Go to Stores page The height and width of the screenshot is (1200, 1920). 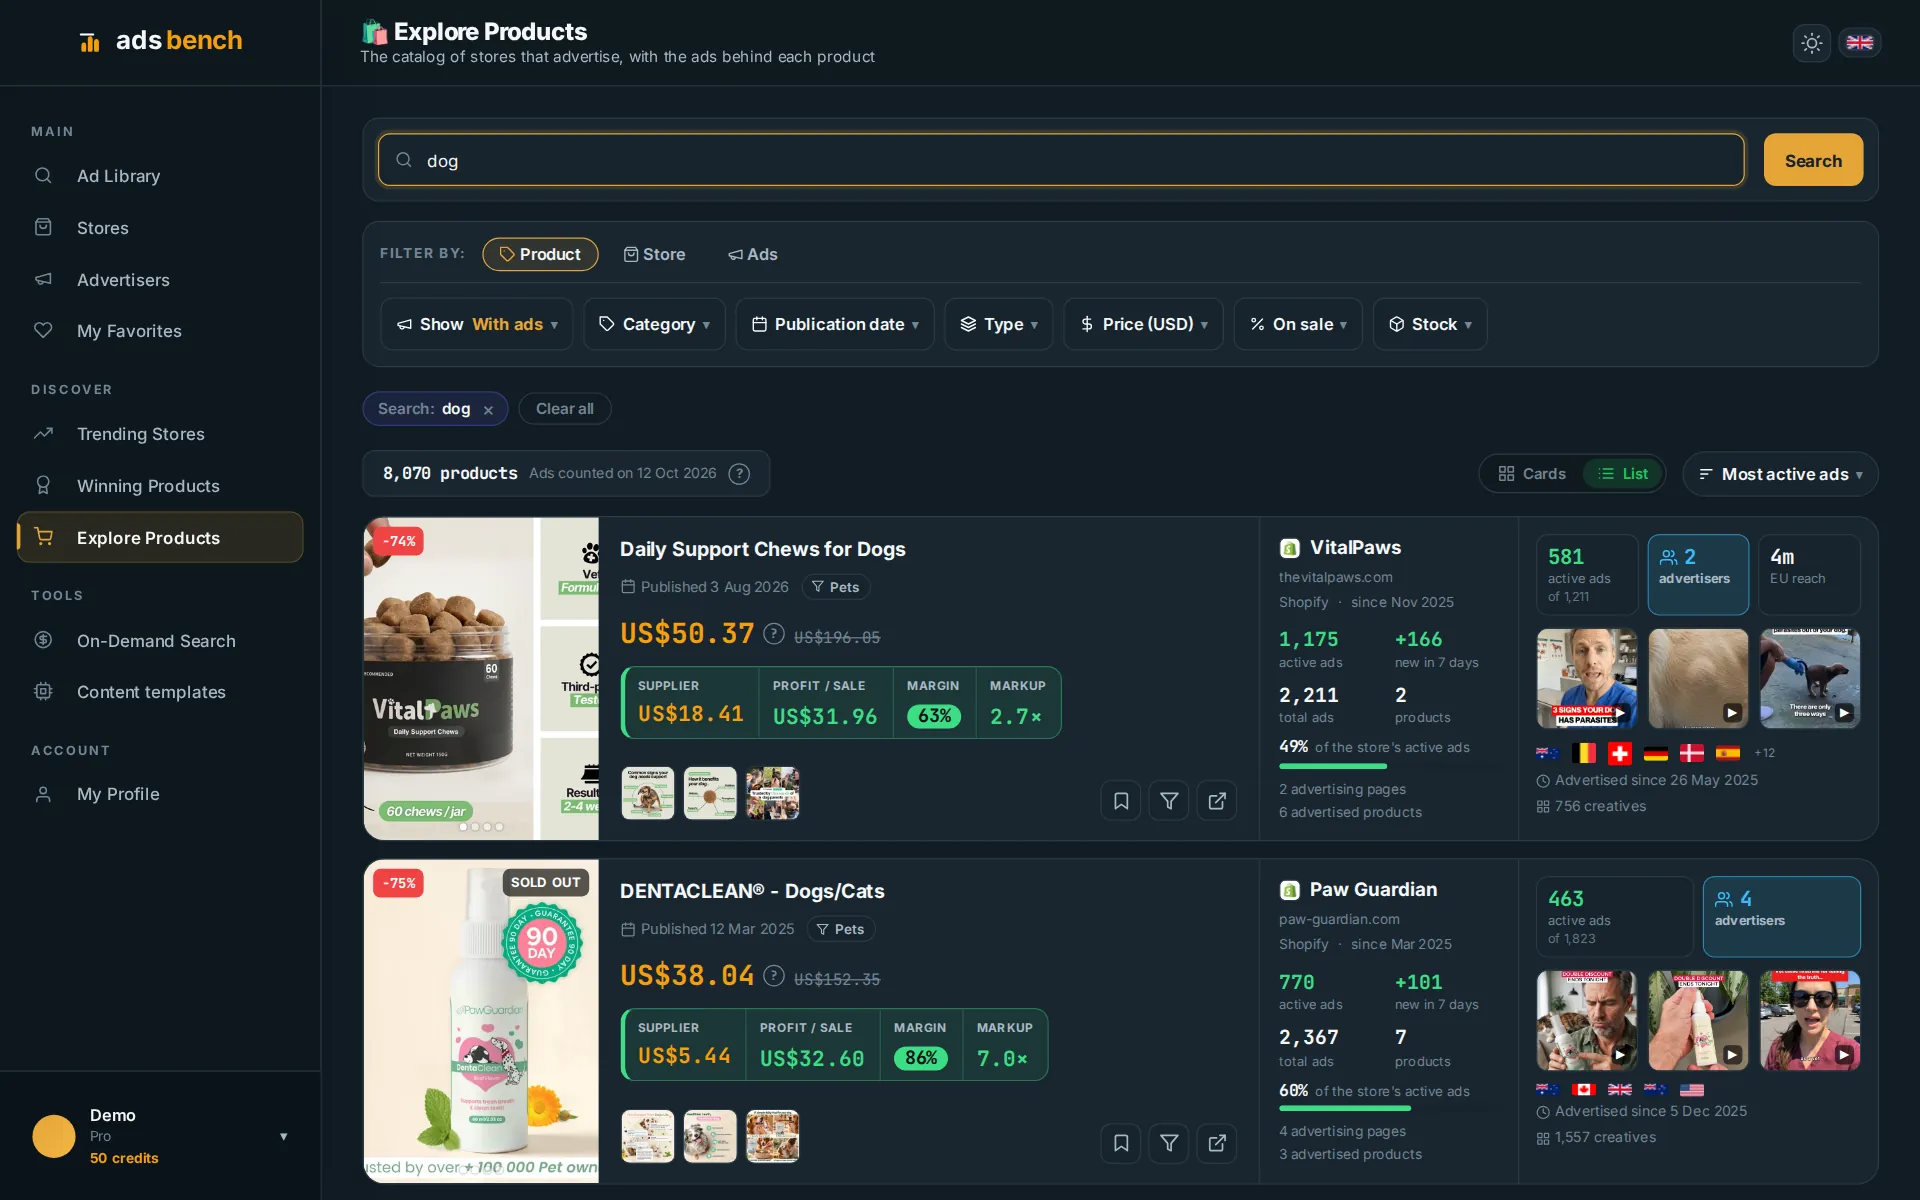(160, 228)
